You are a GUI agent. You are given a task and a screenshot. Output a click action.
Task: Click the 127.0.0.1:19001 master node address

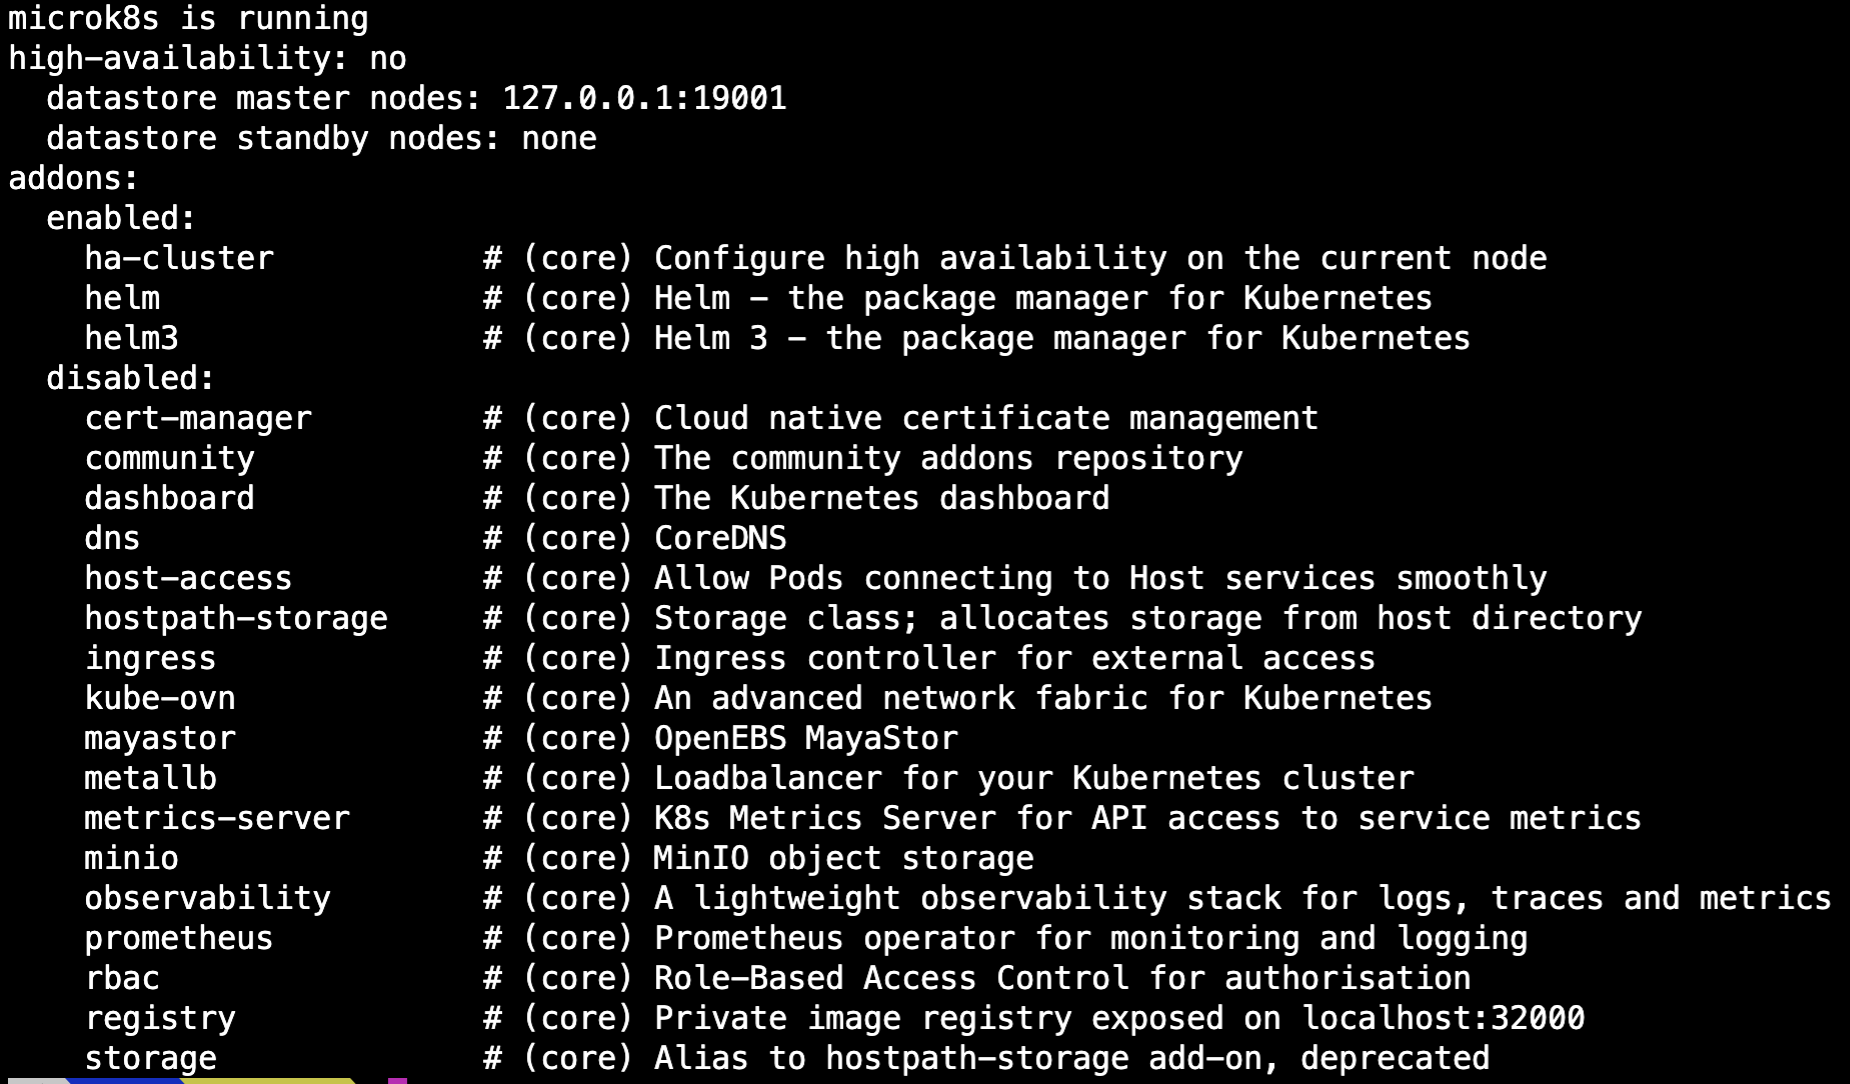pyautogui.click(x=644, y=98)
